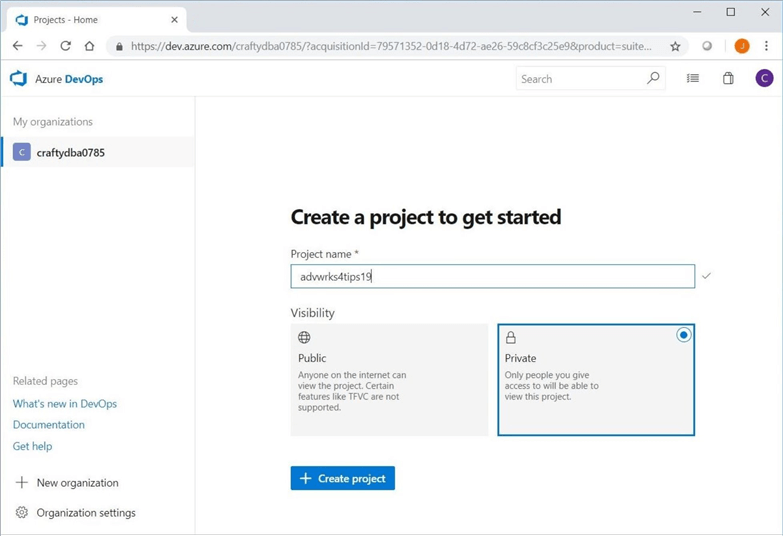Open What's new in DevOps link
This screenshot has height=536, width=783.
tap(65, 404)
